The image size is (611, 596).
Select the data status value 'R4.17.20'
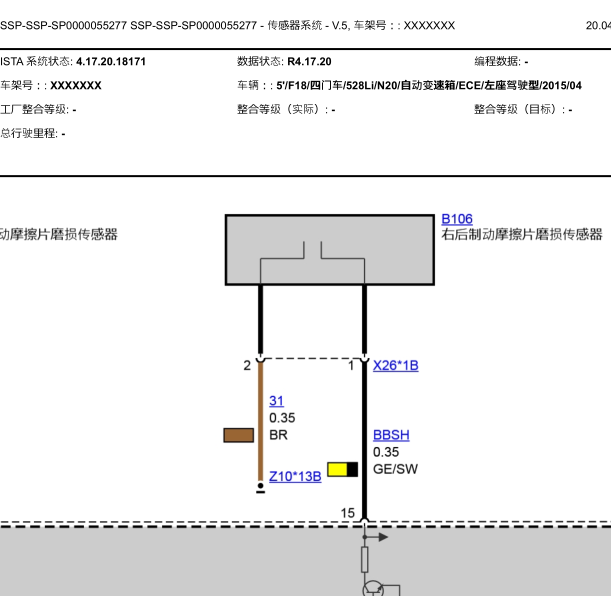(x=309, y=62)
